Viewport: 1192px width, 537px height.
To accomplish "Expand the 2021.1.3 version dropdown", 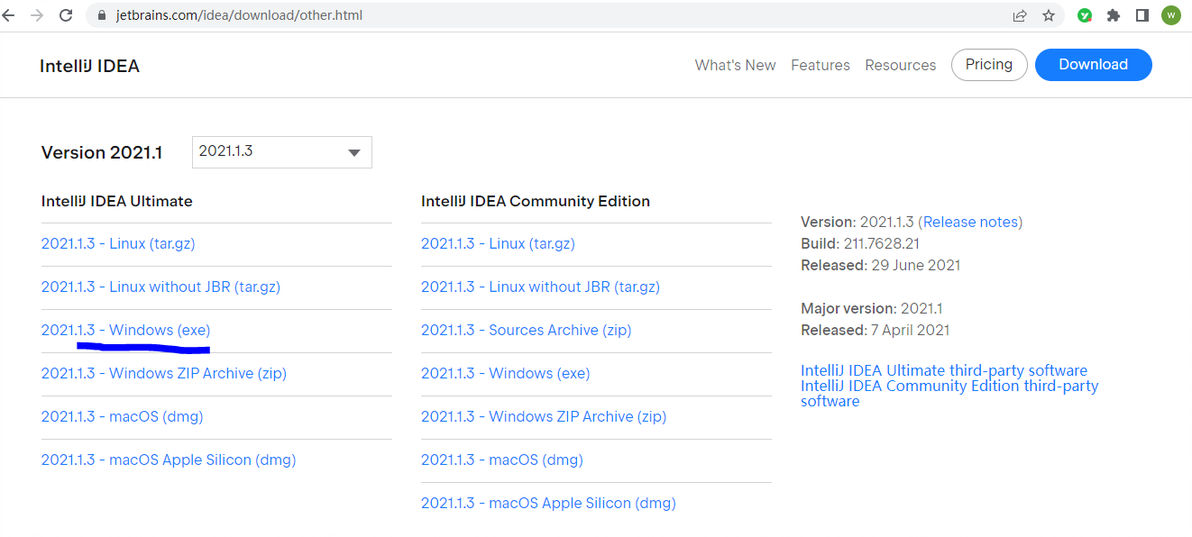I will pos(281,152).
